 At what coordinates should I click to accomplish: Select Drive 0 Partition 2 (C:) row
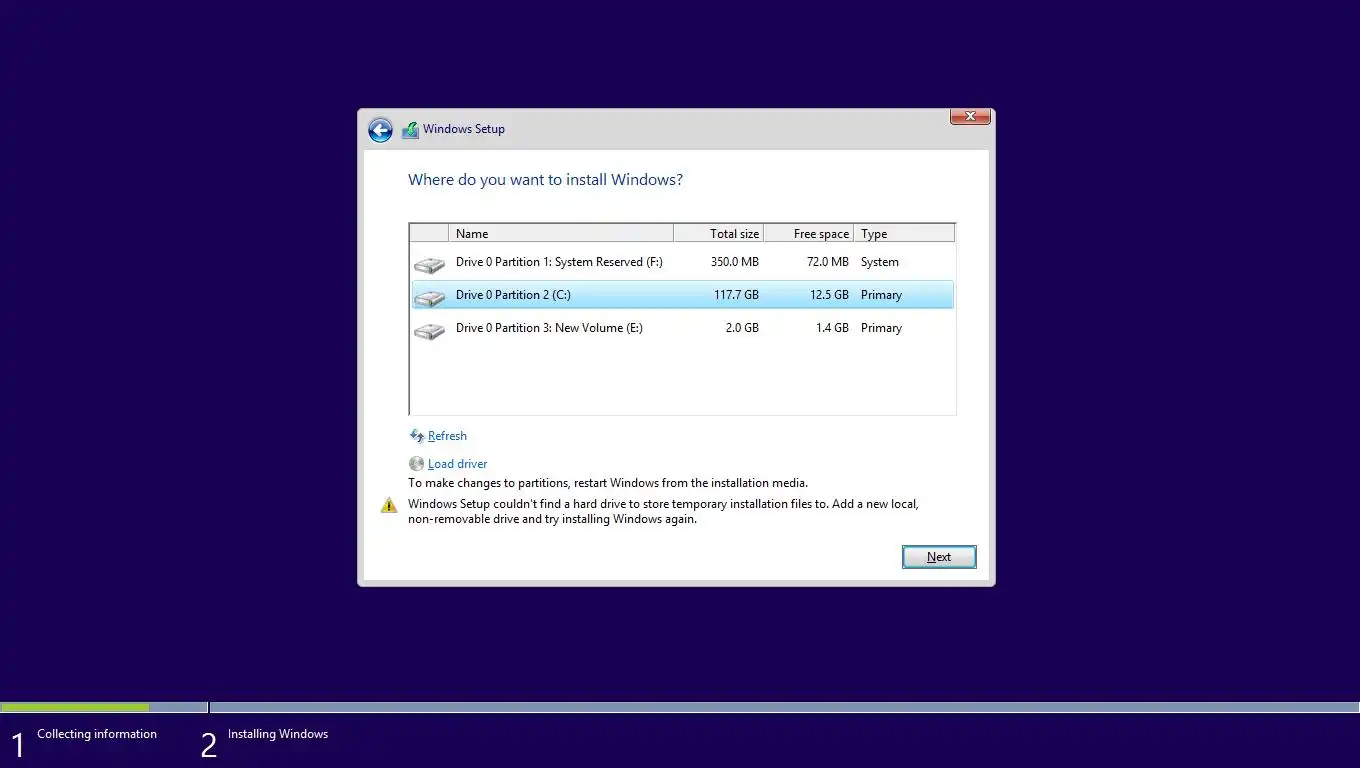[x=682, y=295]
